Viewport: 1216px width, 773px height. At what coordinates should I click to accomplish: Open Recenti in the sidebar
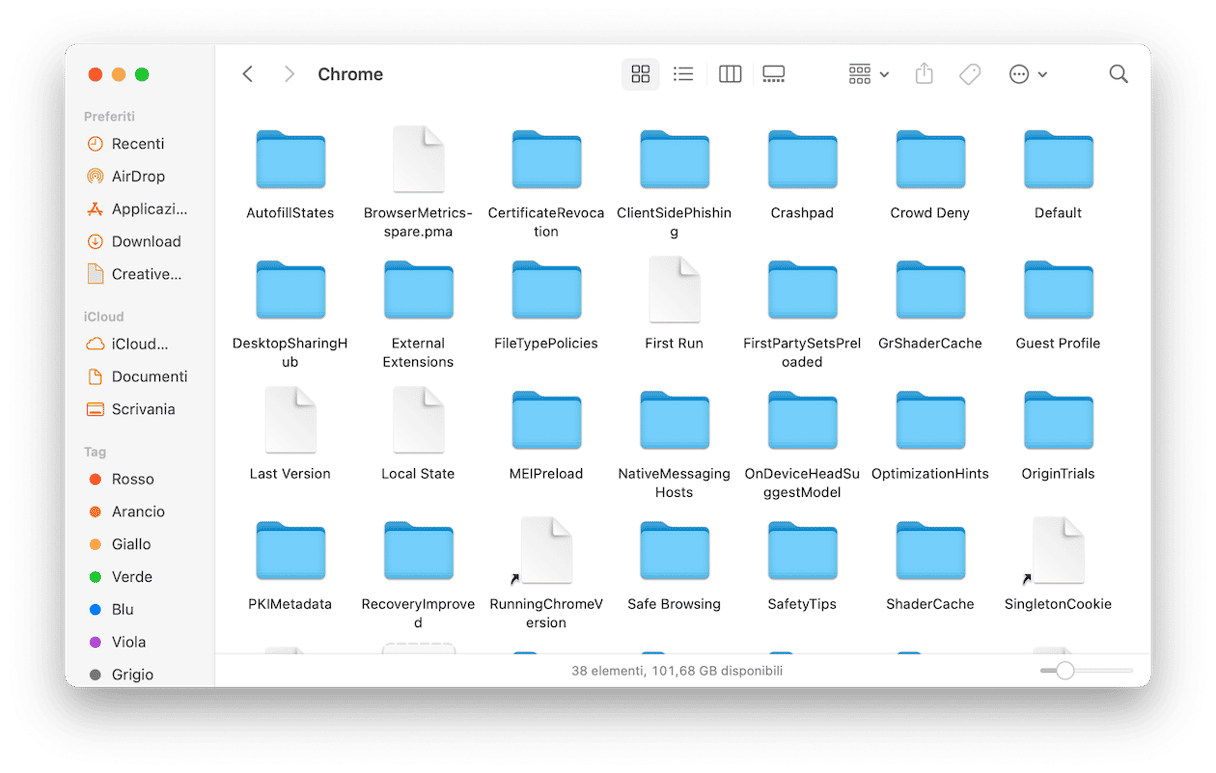click(138, 144)
